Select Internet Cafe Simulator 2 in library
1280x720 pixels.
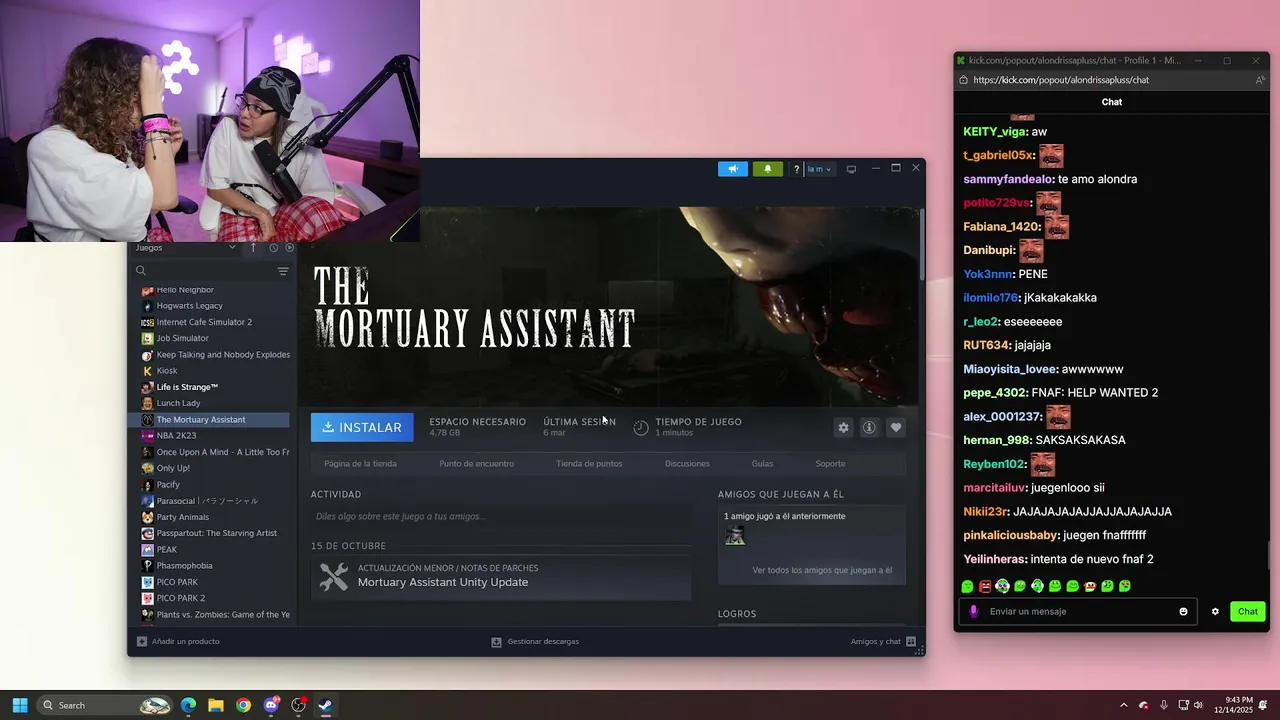click(x=204, y=322)
